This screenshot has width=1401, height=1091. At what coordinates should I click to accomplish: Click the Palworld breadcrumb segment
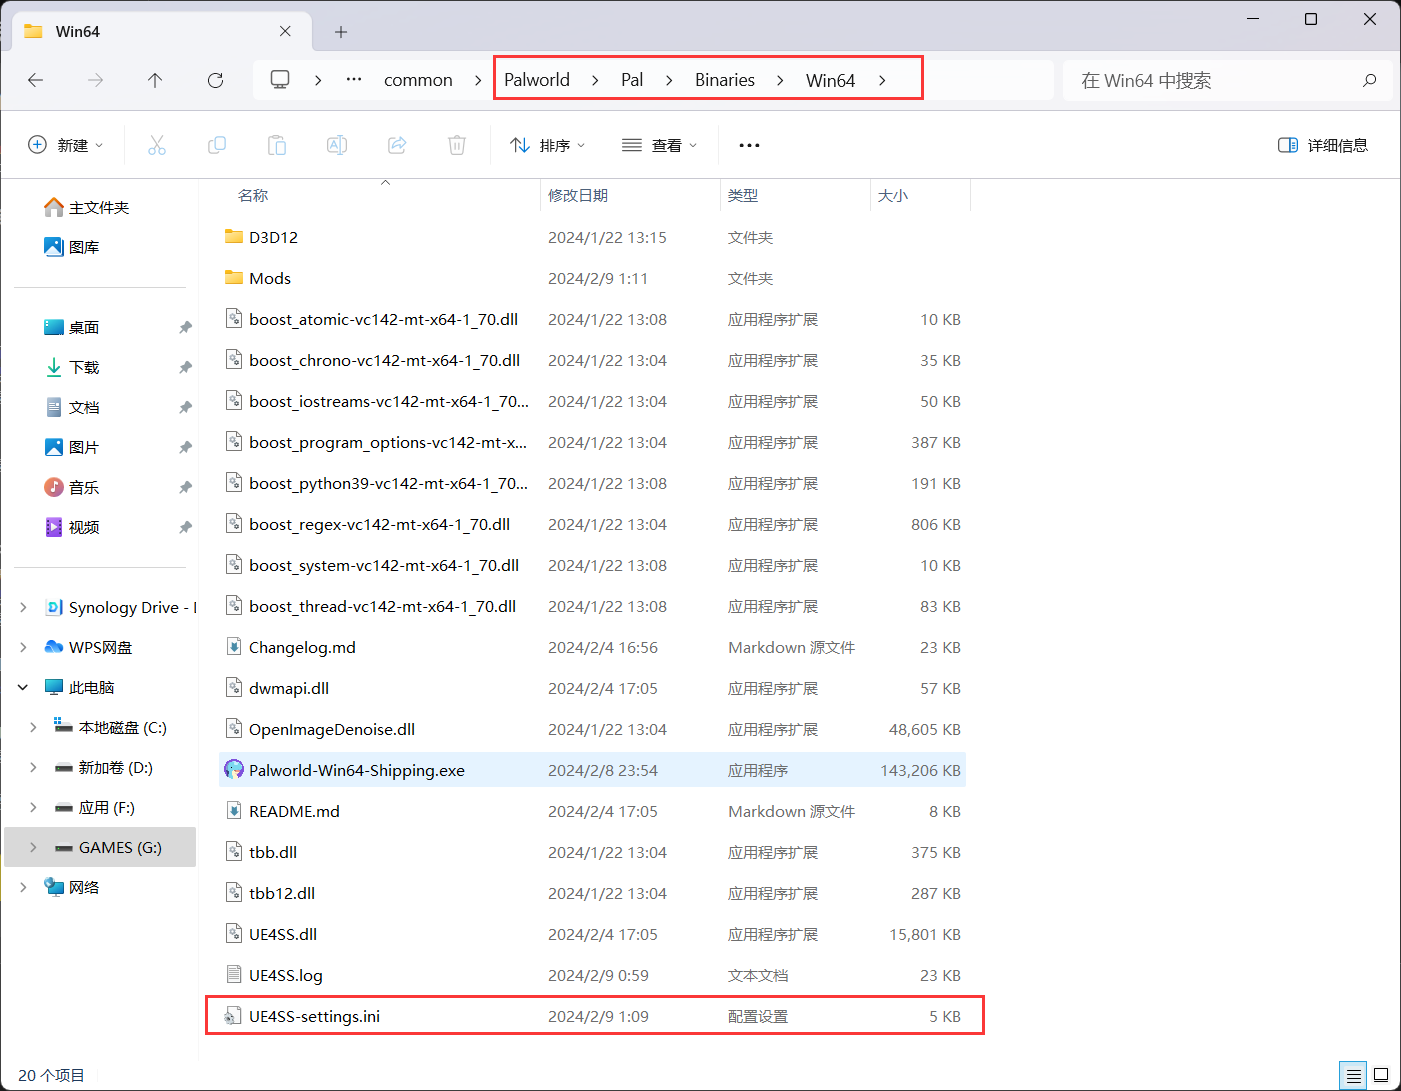537,80
